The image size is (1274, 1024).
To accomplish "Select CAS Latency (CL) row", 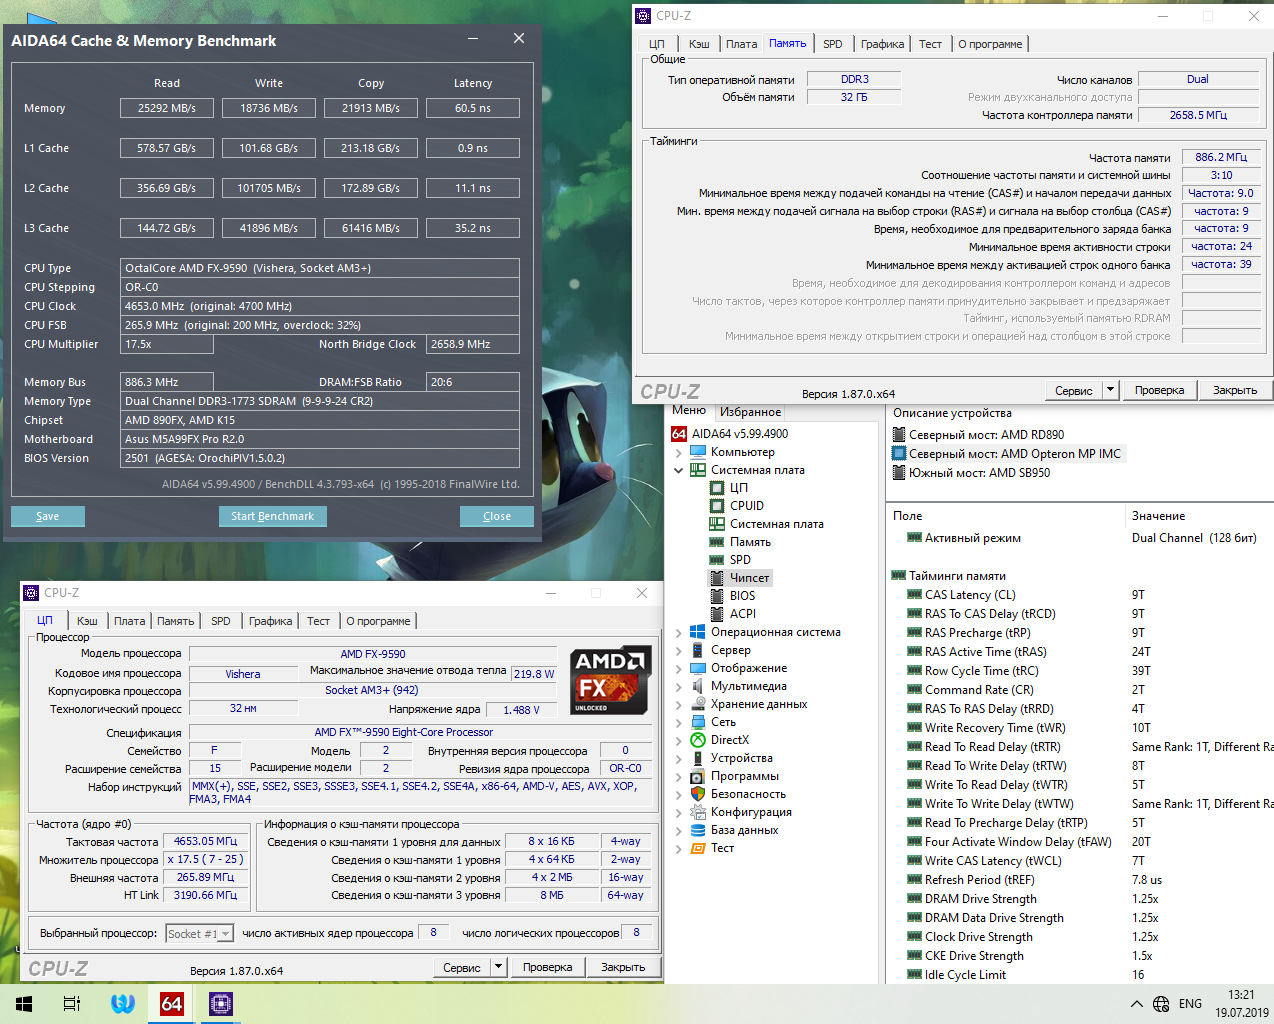I will (x=1080, y=595).
